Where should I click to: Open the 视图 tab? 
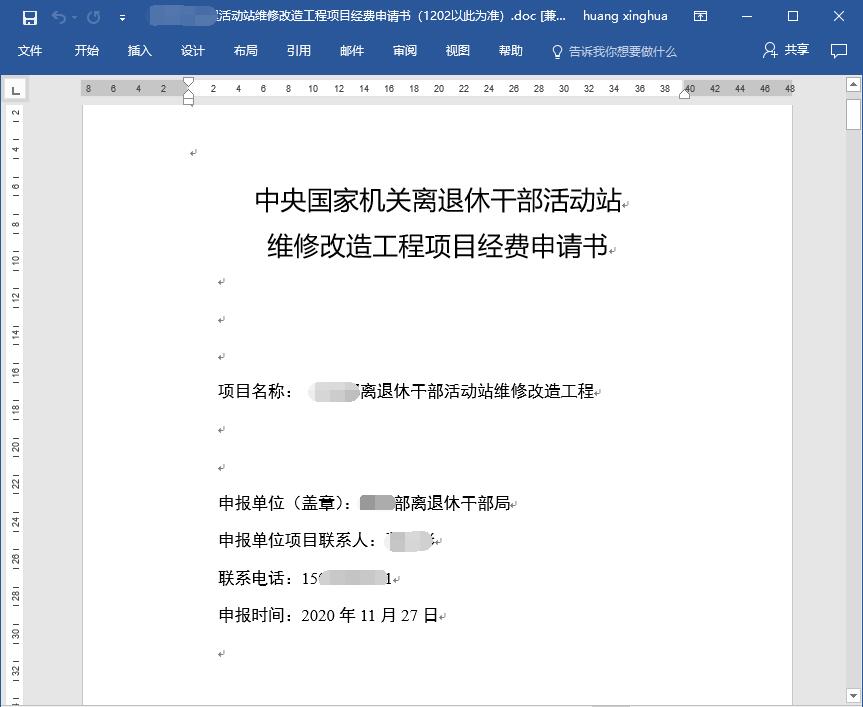(x=458, y=51)
